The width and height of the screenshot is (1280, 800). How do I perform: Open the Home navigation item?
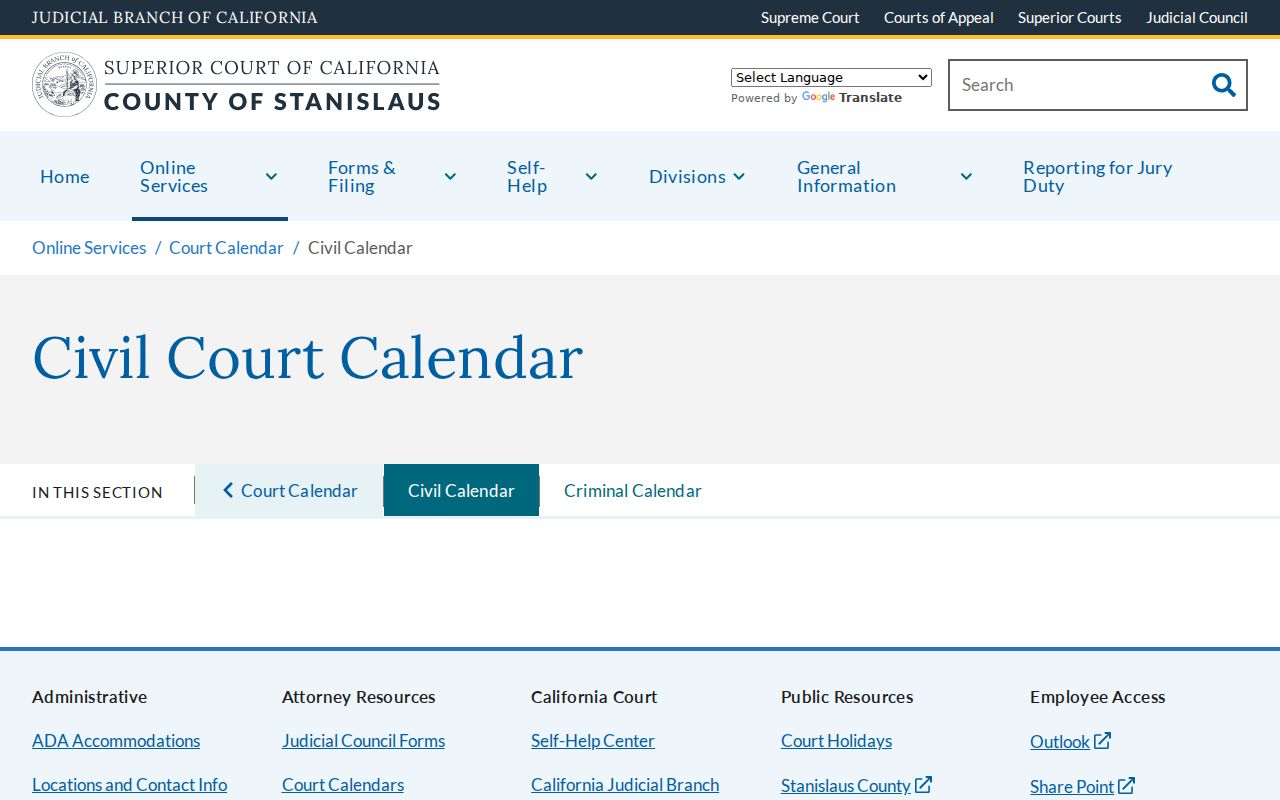point(65,176)
